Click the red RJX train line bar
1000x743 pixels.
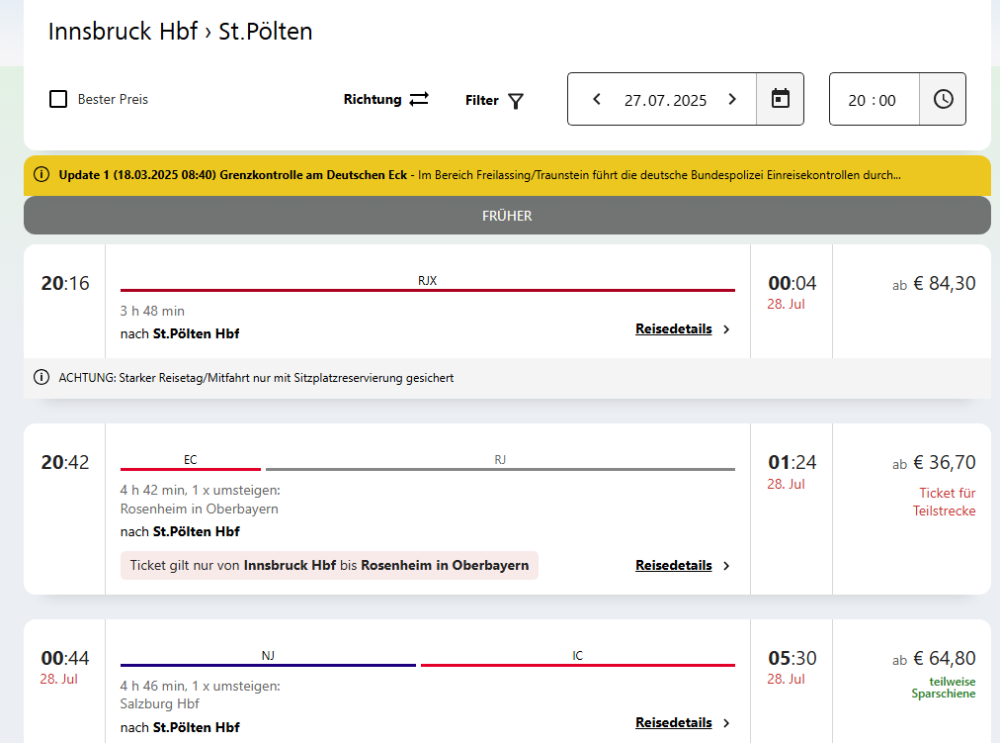pyautogui.click(x=427, y=290)
